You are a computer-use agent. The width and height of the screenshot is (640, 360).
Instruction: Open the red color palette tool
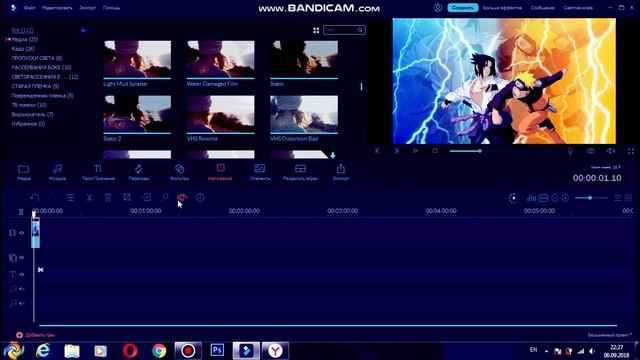pos(182,198)
